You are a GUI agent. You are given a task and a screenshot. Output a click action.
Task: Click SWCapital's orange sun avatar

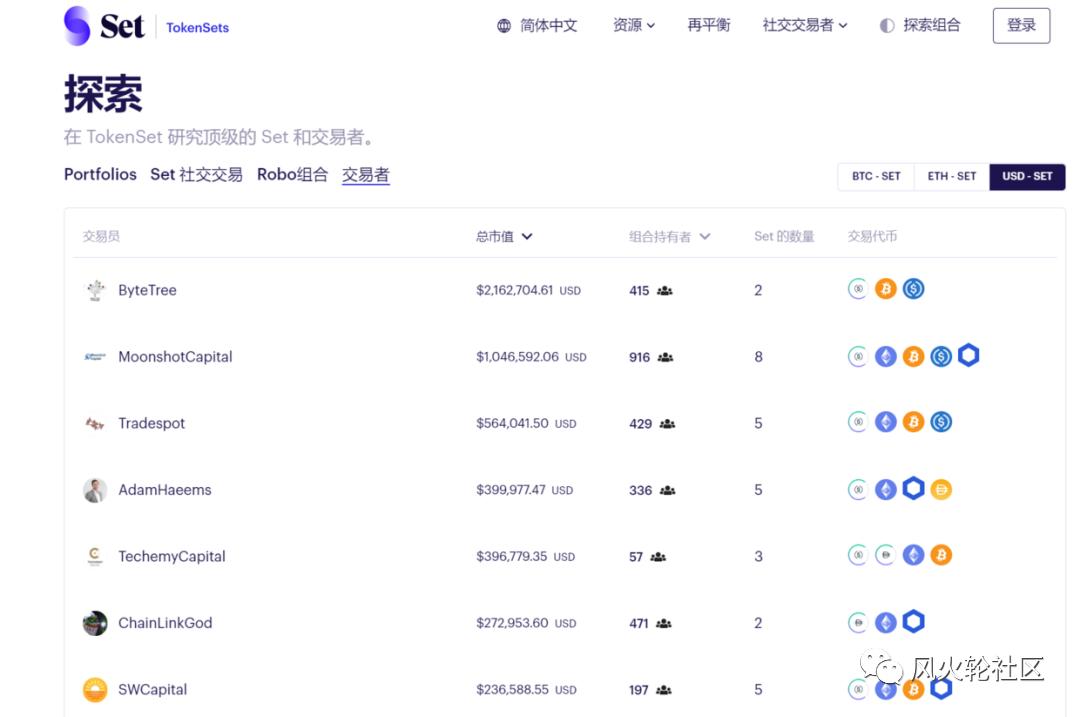point(95,689)
